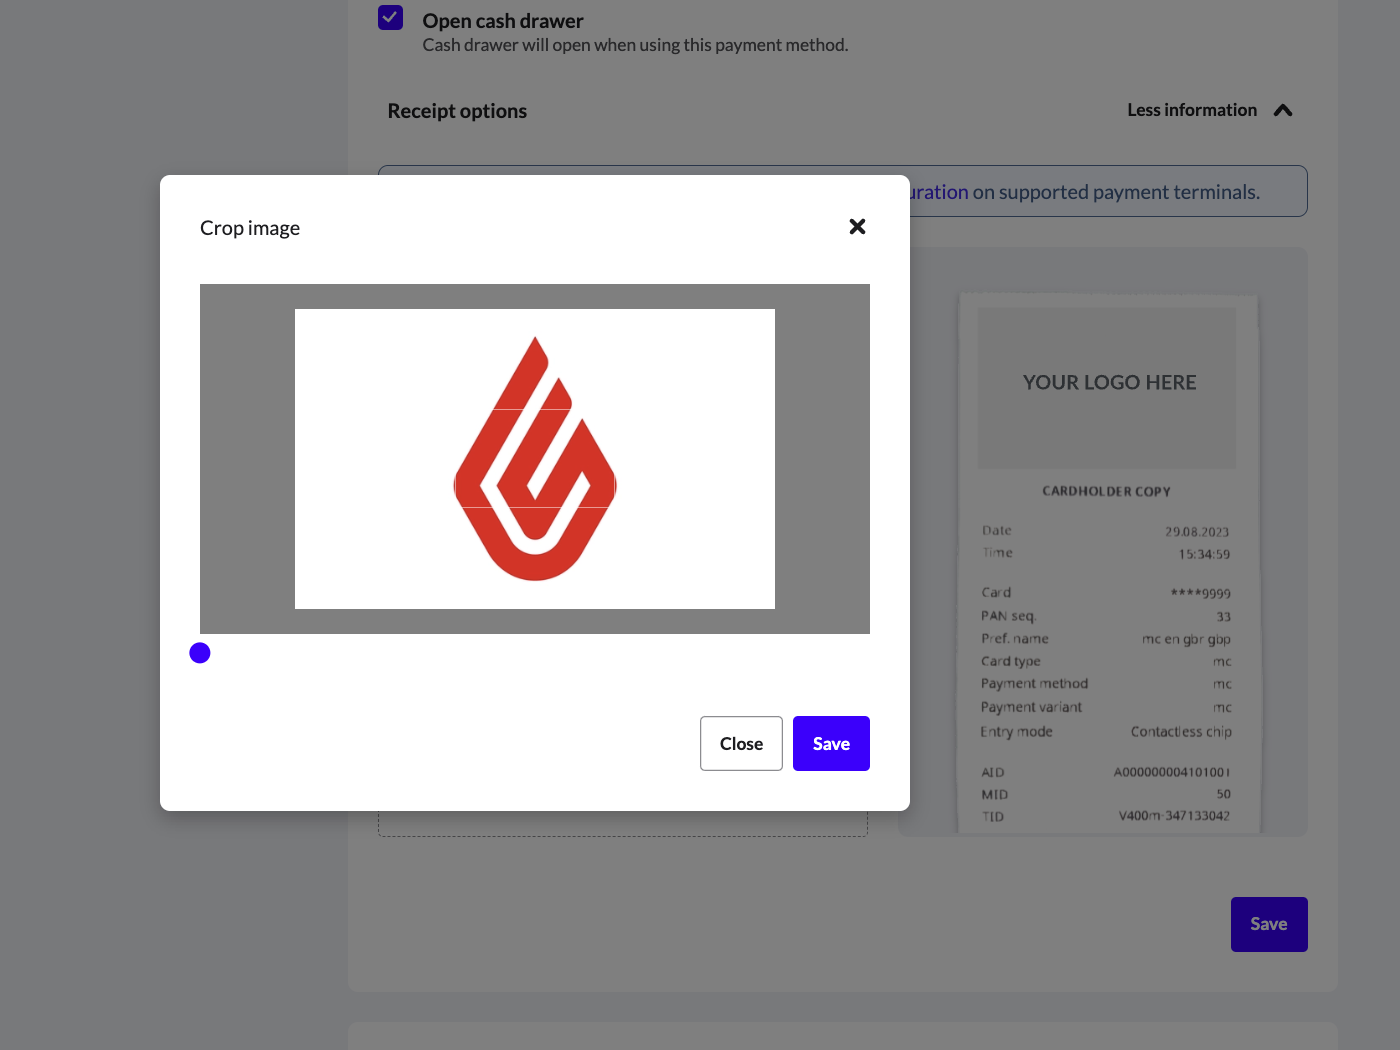
Task: Click the Close button in crop dialog
Action: pyautogui.click(x=741, y=743)
